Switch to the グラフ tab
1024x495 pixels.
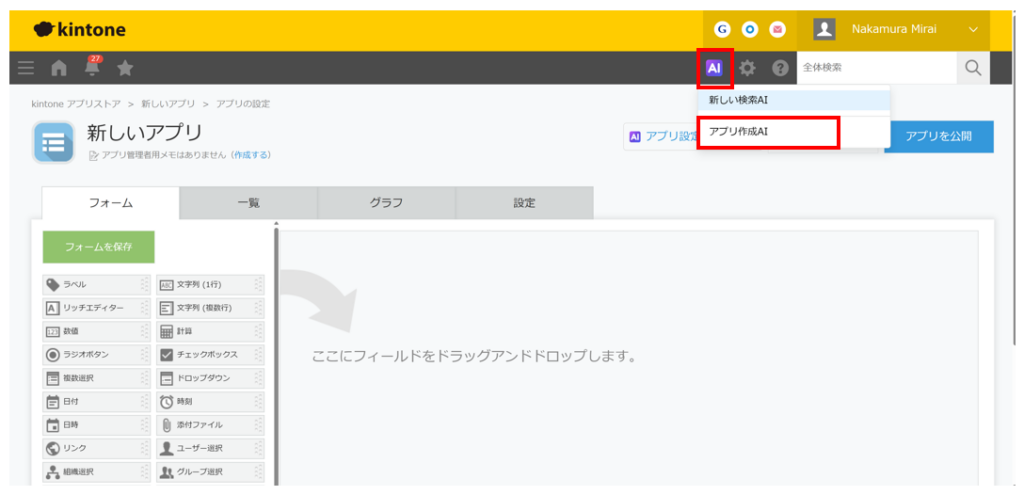[387, 203]
